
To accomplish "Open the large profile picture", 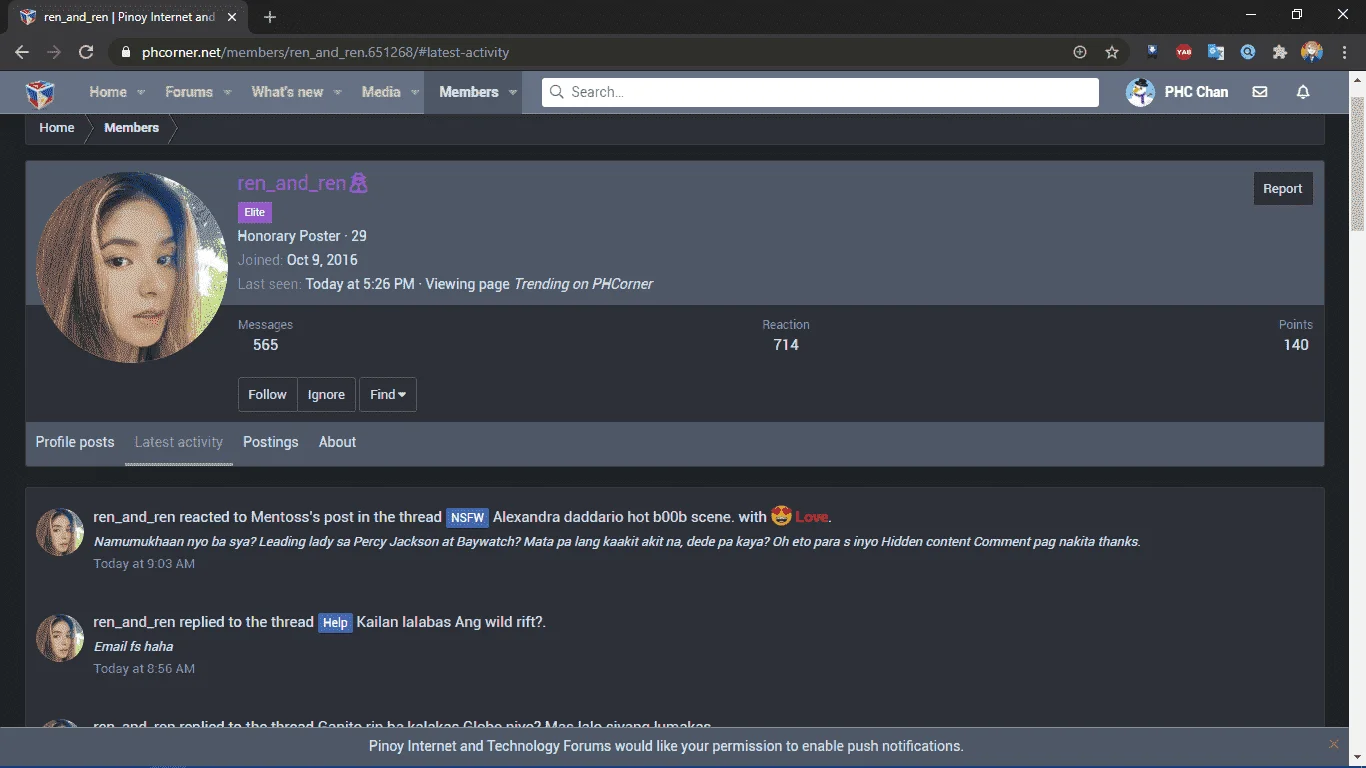I will 132,267.
